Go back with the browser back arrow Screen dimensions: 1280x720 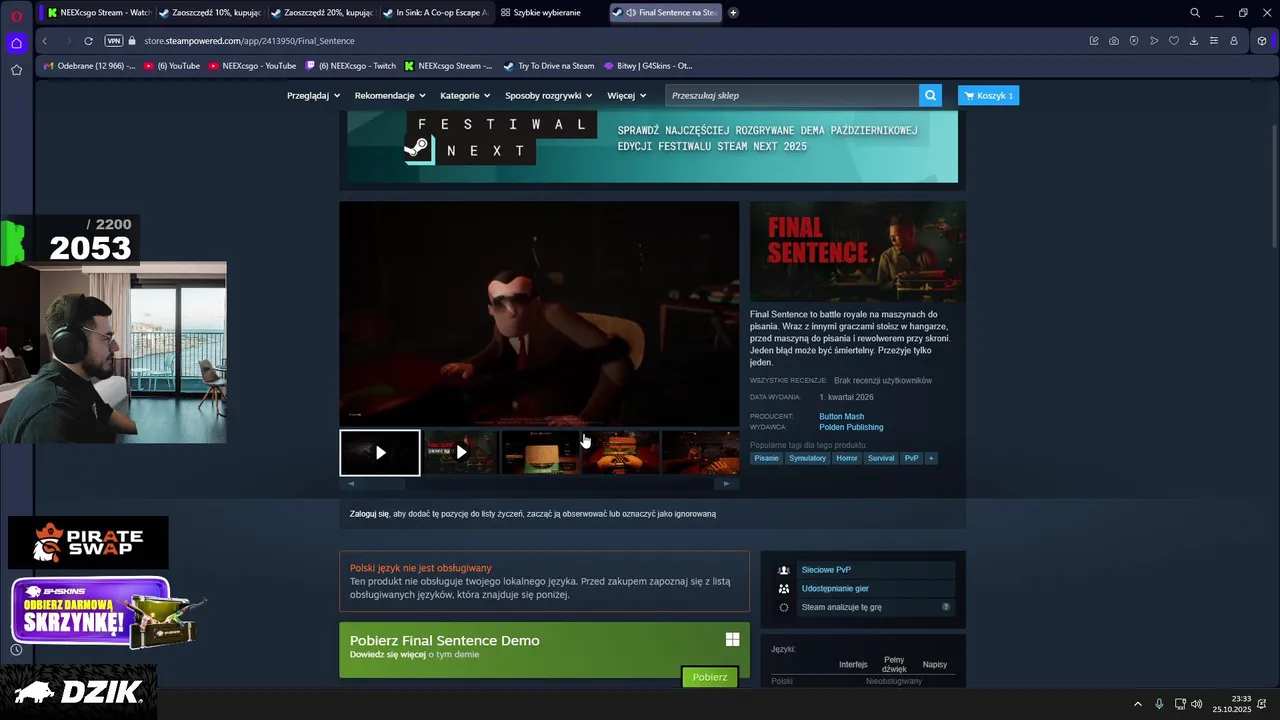point(44,41)
